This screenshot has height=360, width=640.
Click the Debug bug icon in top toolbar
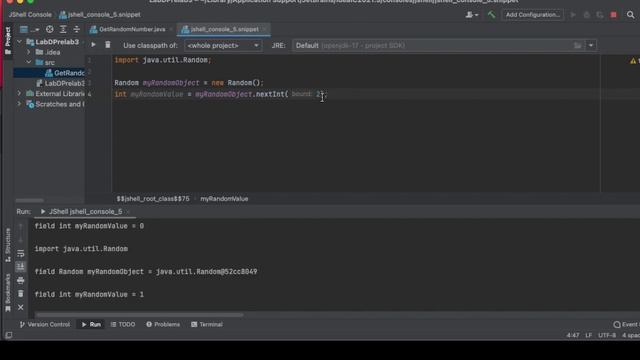pyautogui.click(x=587, y=15)
